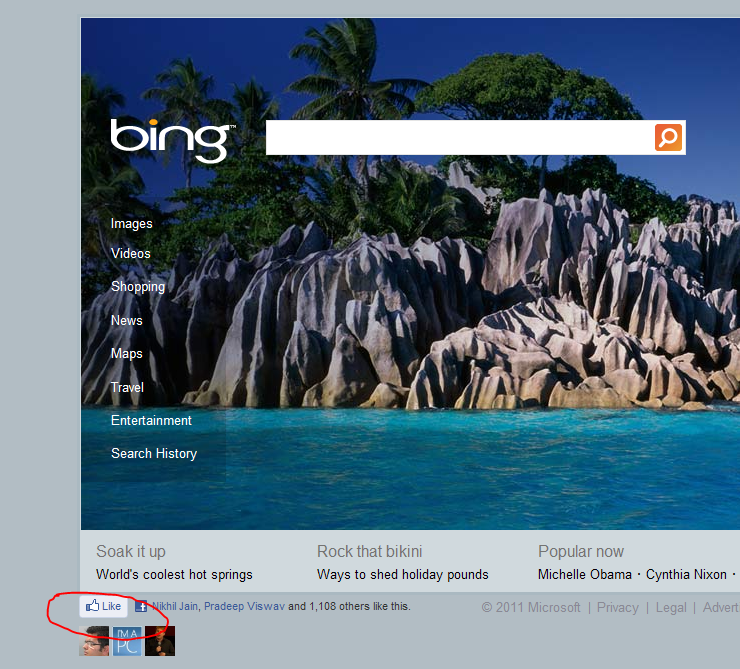Click Michelle Obama popular search
This screenshot has height=669, width=740.
pyautogui.click(x=585, y=575)
